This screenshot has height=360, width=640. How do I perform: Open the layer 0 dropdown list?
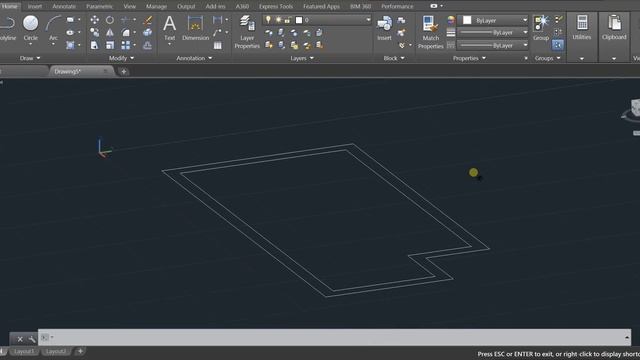[368, 20]
